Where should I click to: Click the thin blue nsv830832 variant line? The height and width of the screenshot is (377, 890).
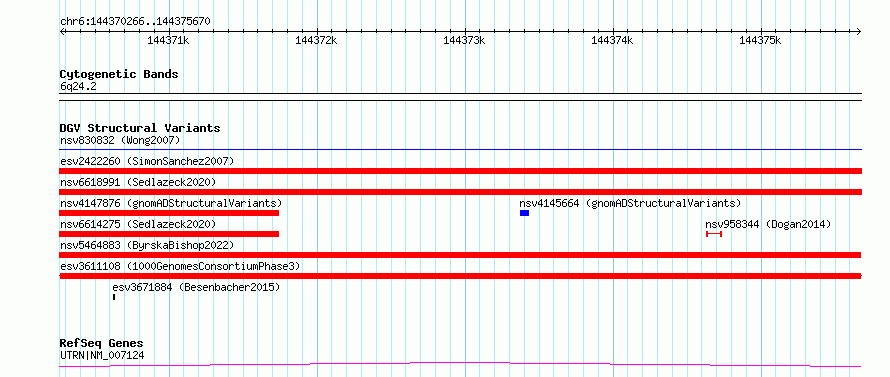460,150
